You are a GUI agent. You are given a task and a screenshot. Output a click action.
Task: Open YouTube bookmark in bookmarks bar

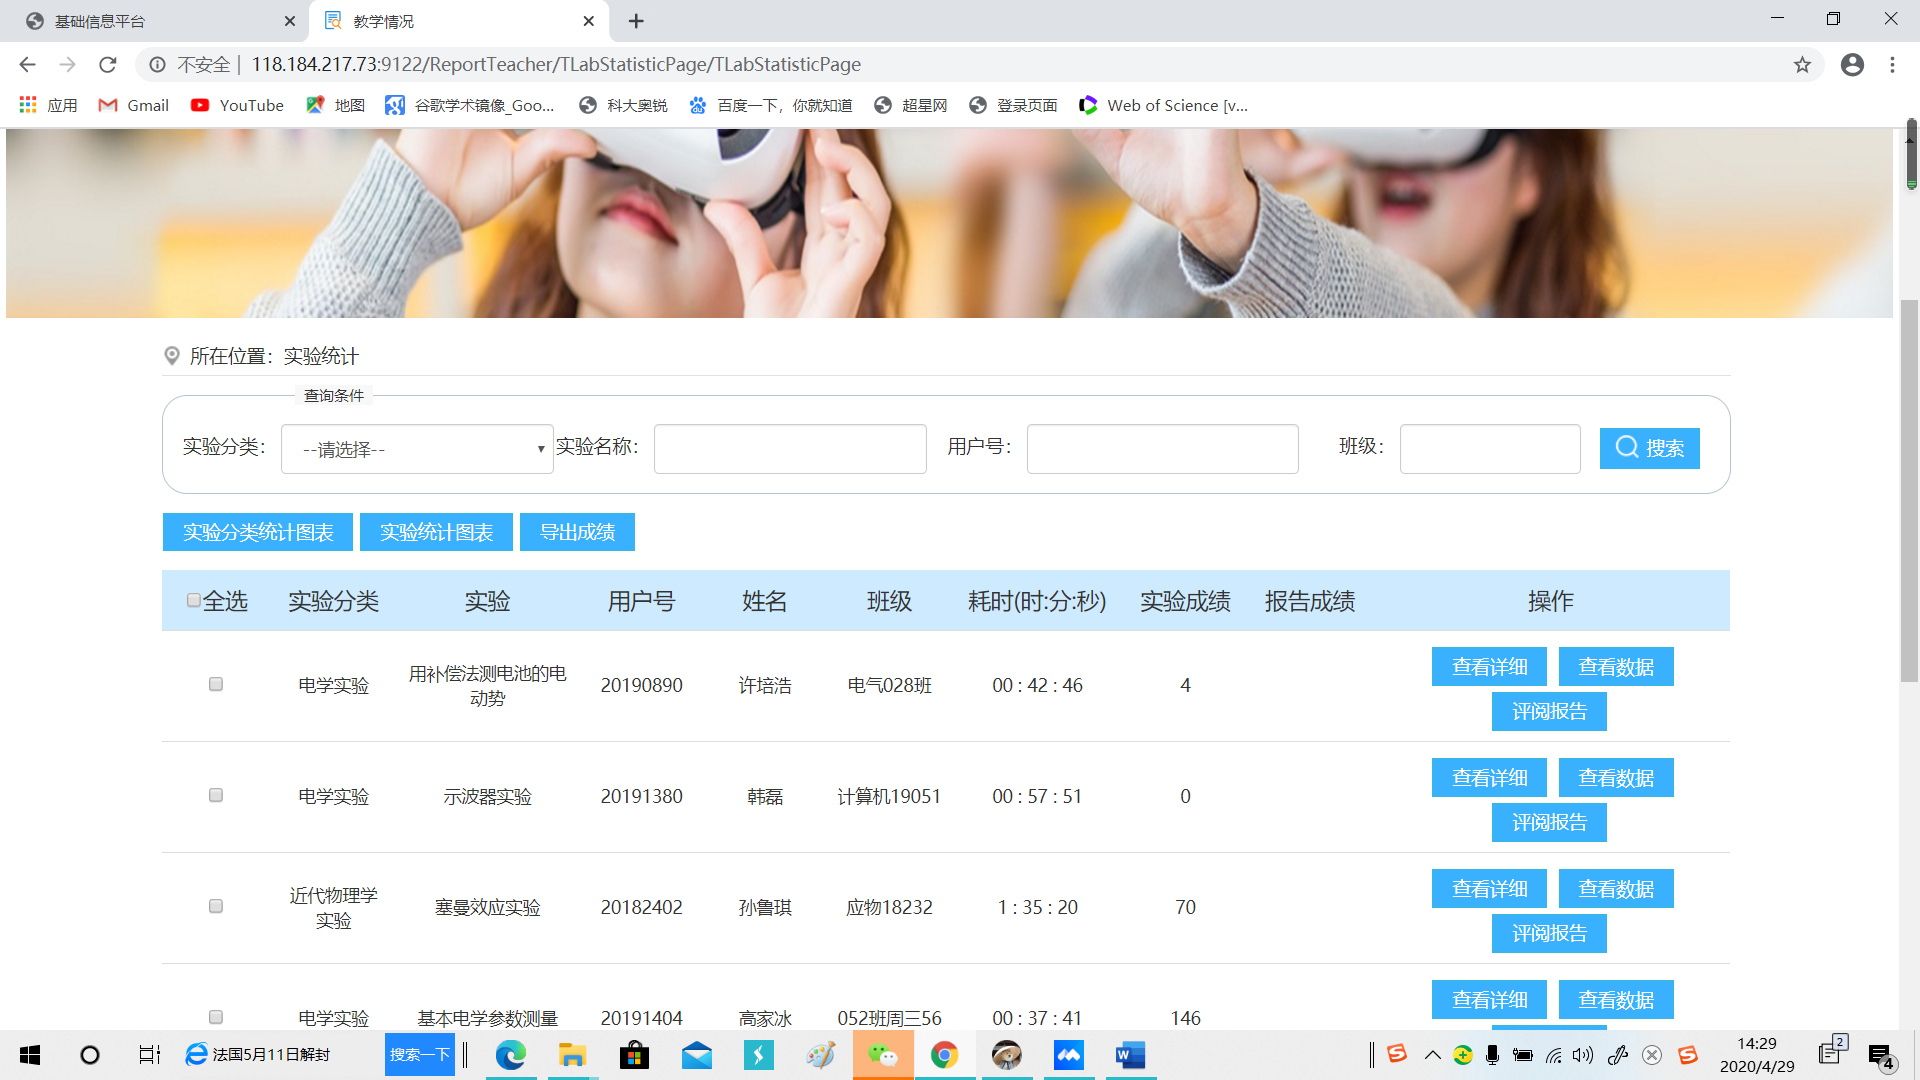238,105
